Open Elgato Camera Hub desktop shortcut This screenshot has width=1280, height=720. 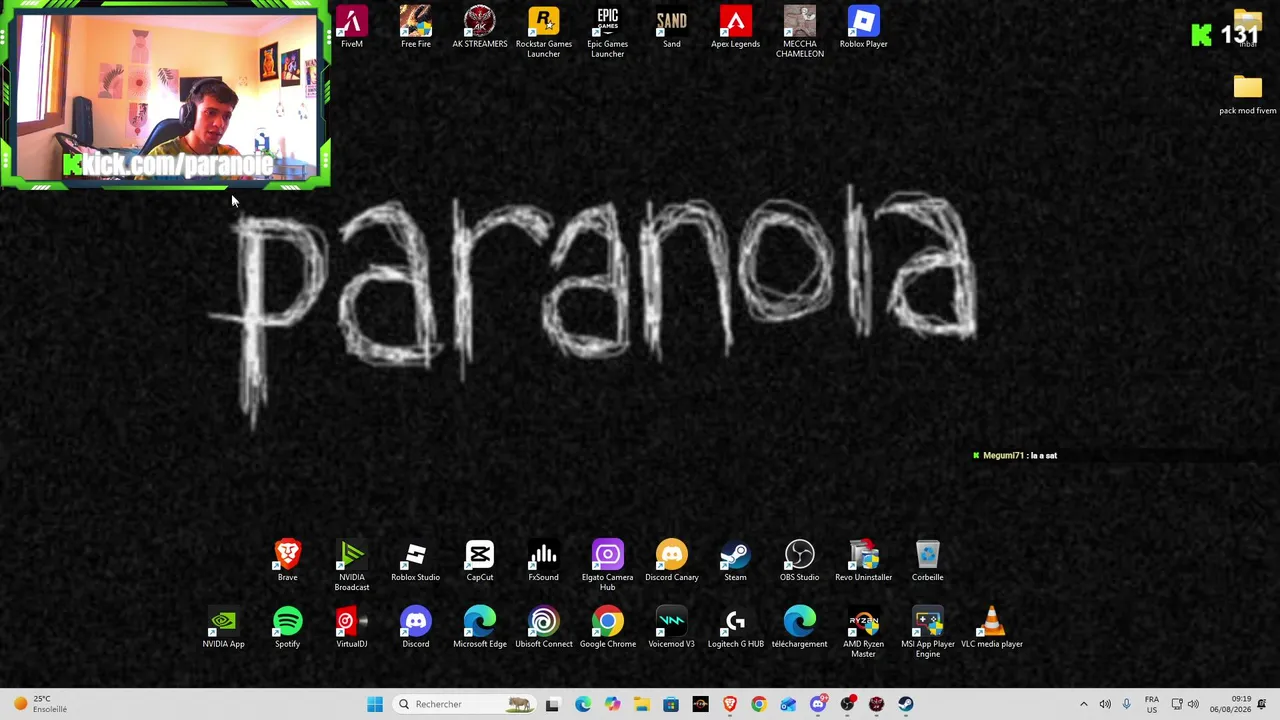pos(608,566)
